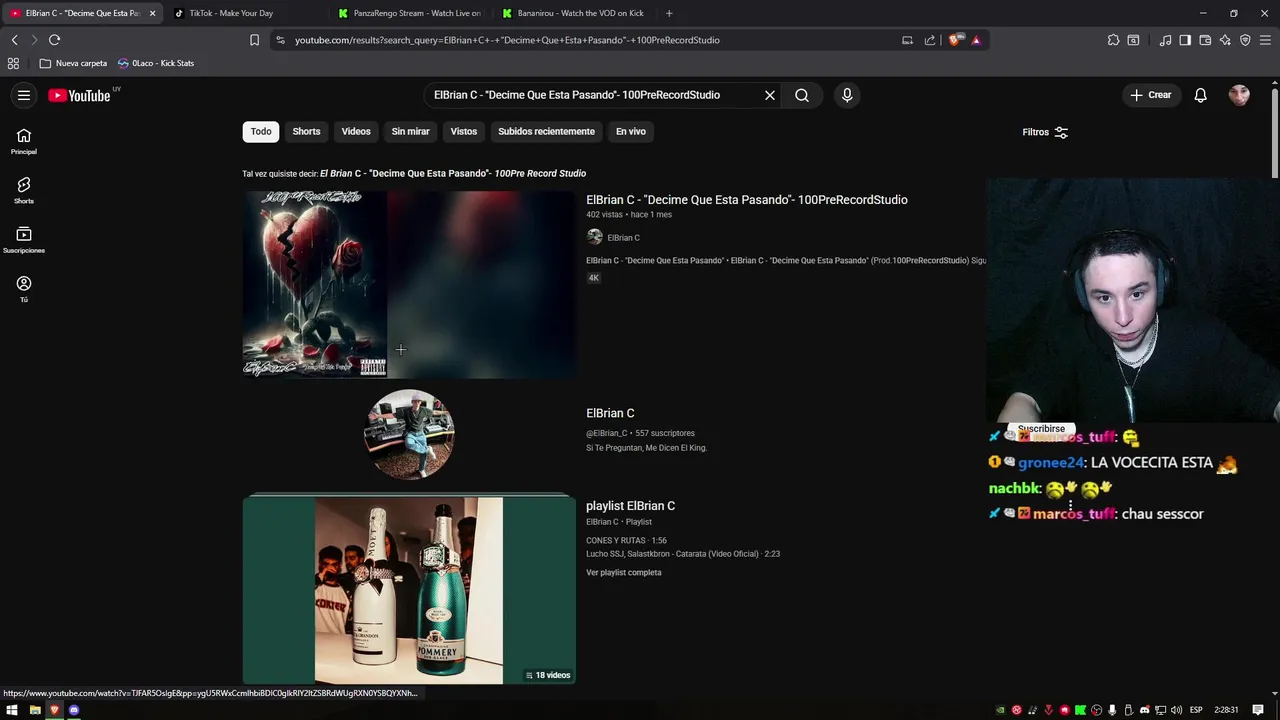Screen dimensions: 1280x720
Task: Open the Brave Wallet icon
Action: click(1205, 40)
